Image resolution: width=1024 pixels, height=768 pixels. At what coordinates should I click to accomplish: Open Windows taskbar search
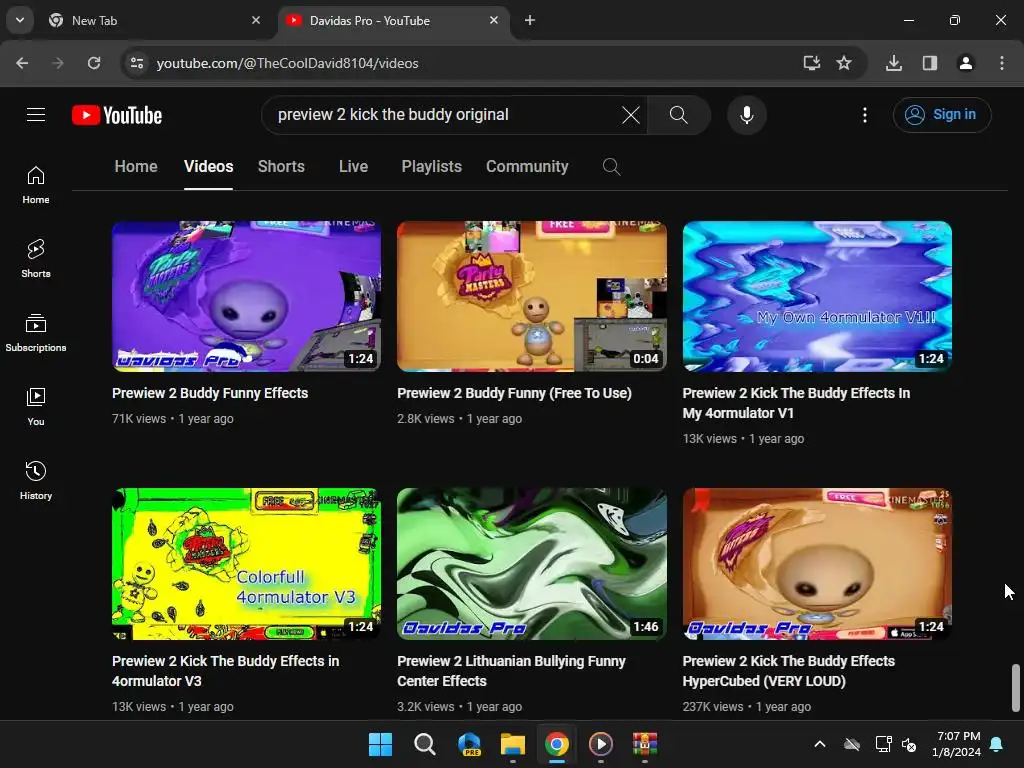pos(424,744)
